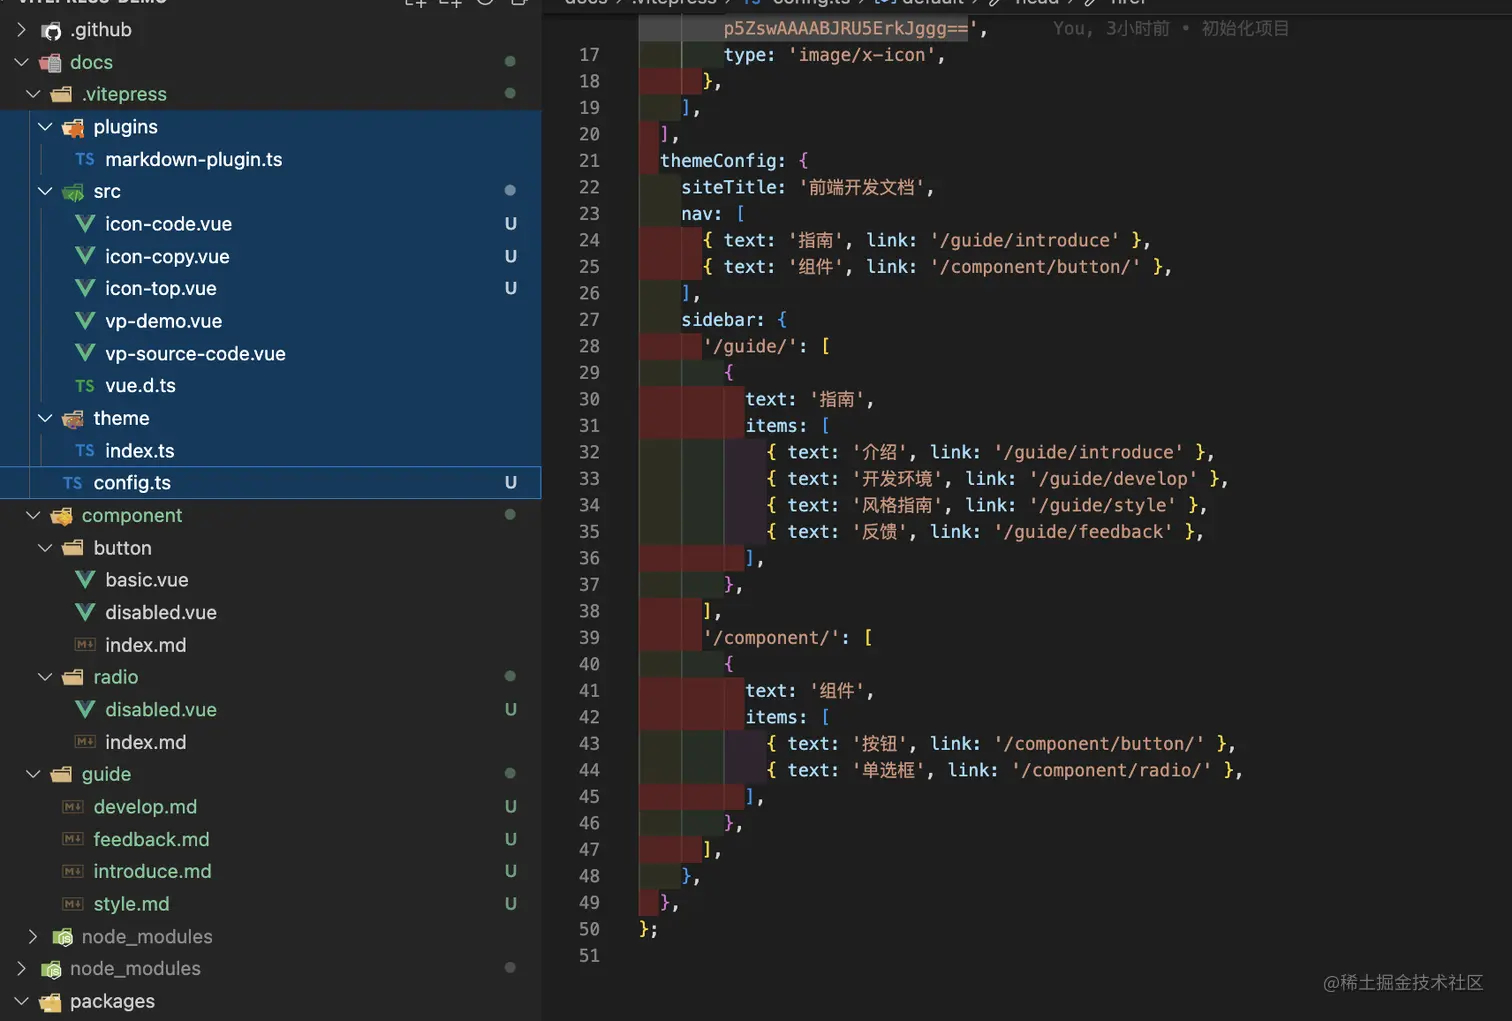This screenshot has width=1512, height=1021.
Task: Collapse the docs folder chevron
Action: coord(21,62)
